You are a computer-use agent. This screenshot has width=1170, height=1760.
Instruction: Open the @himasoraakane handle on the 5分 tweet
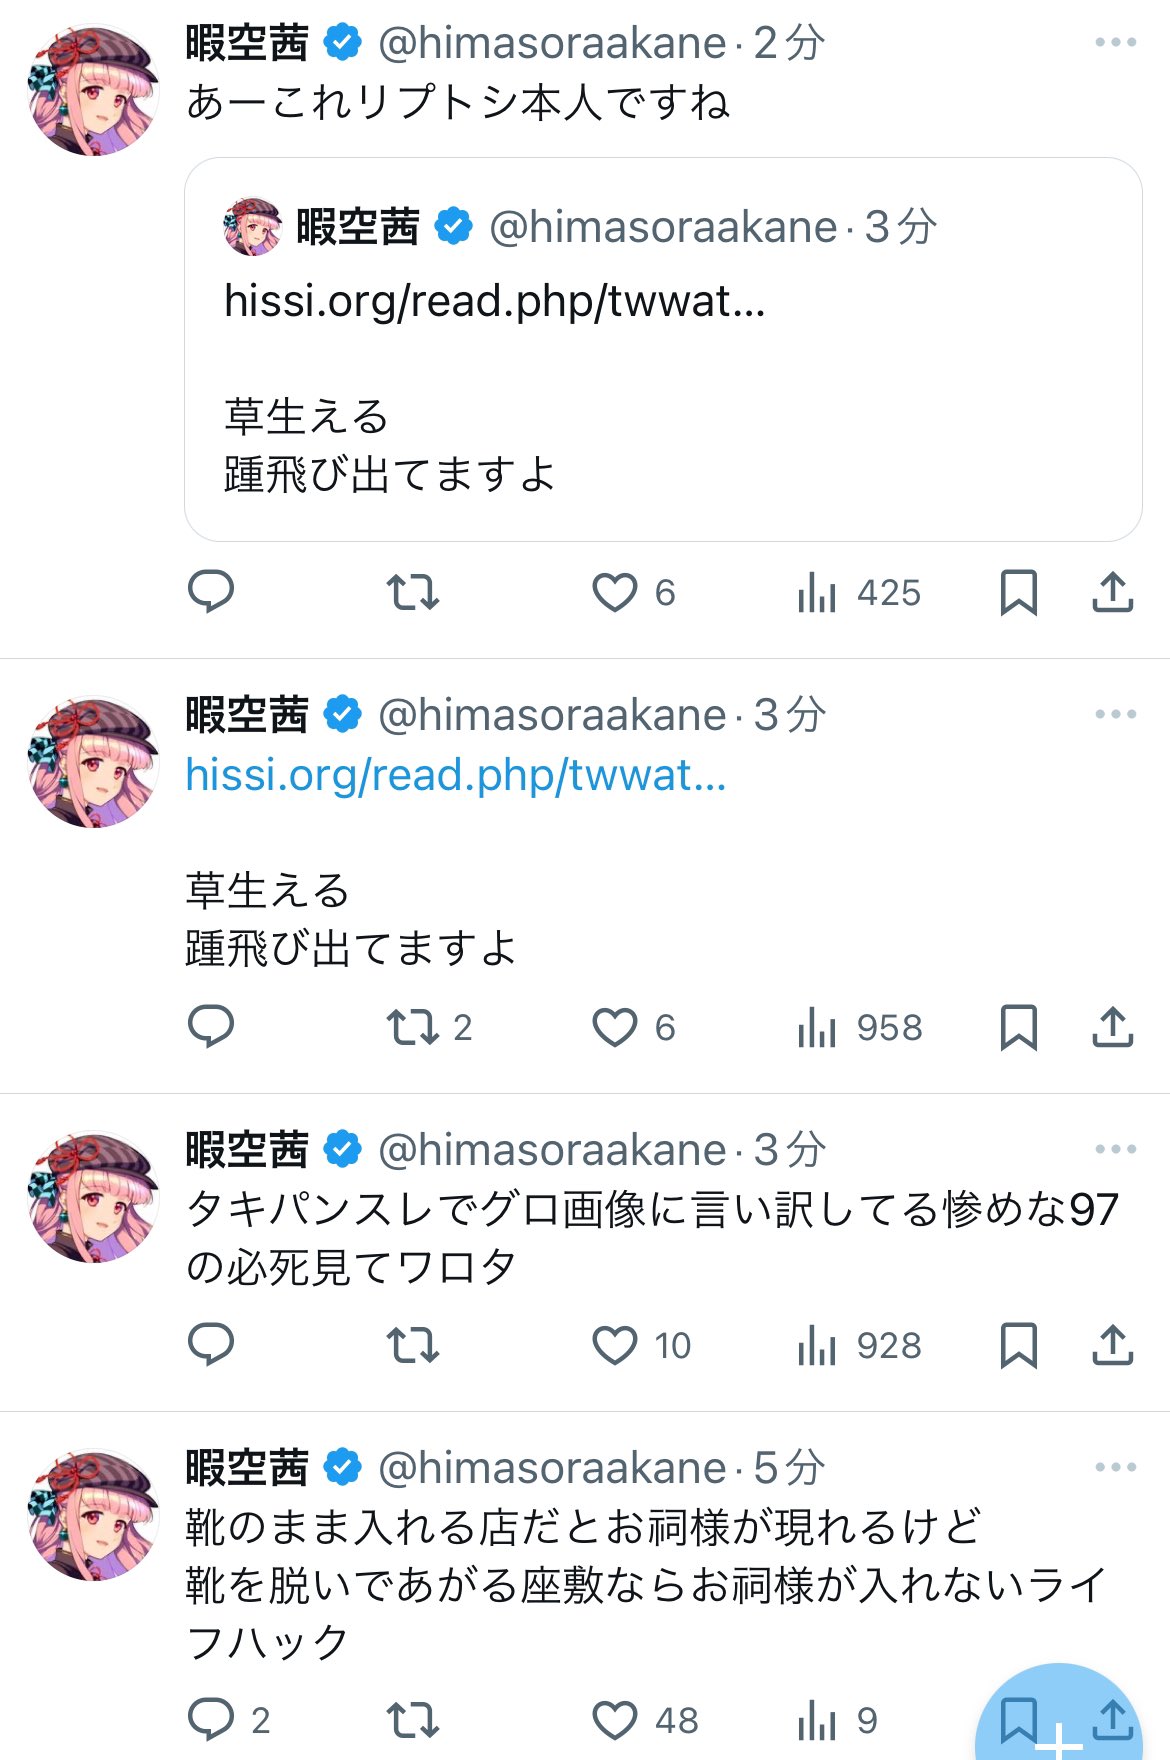[552, 1468]
